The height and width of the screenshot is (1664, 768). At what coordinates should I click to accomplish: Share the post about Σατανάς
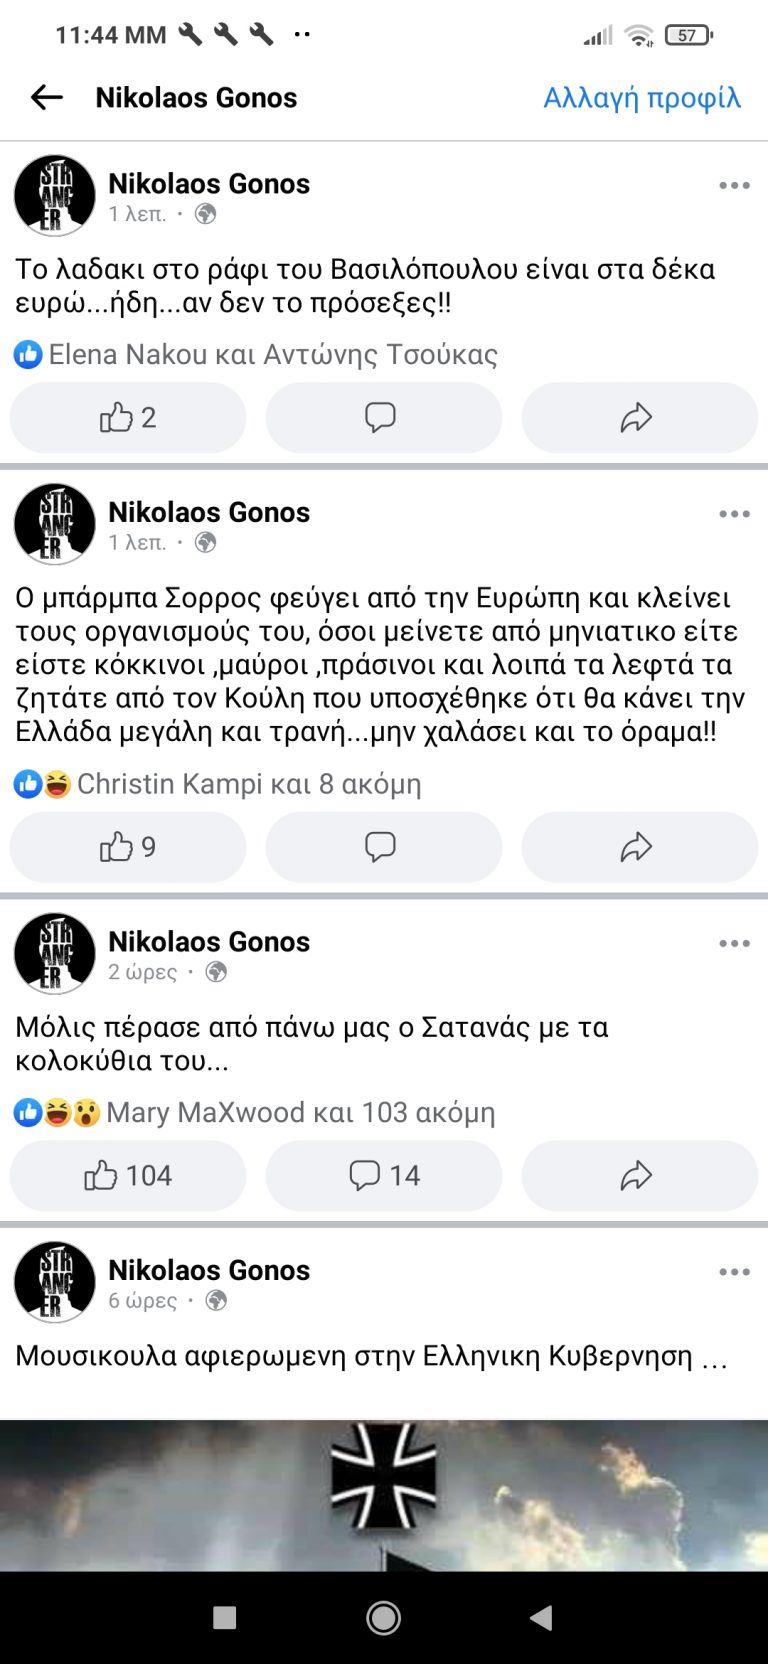[638, 1176]
